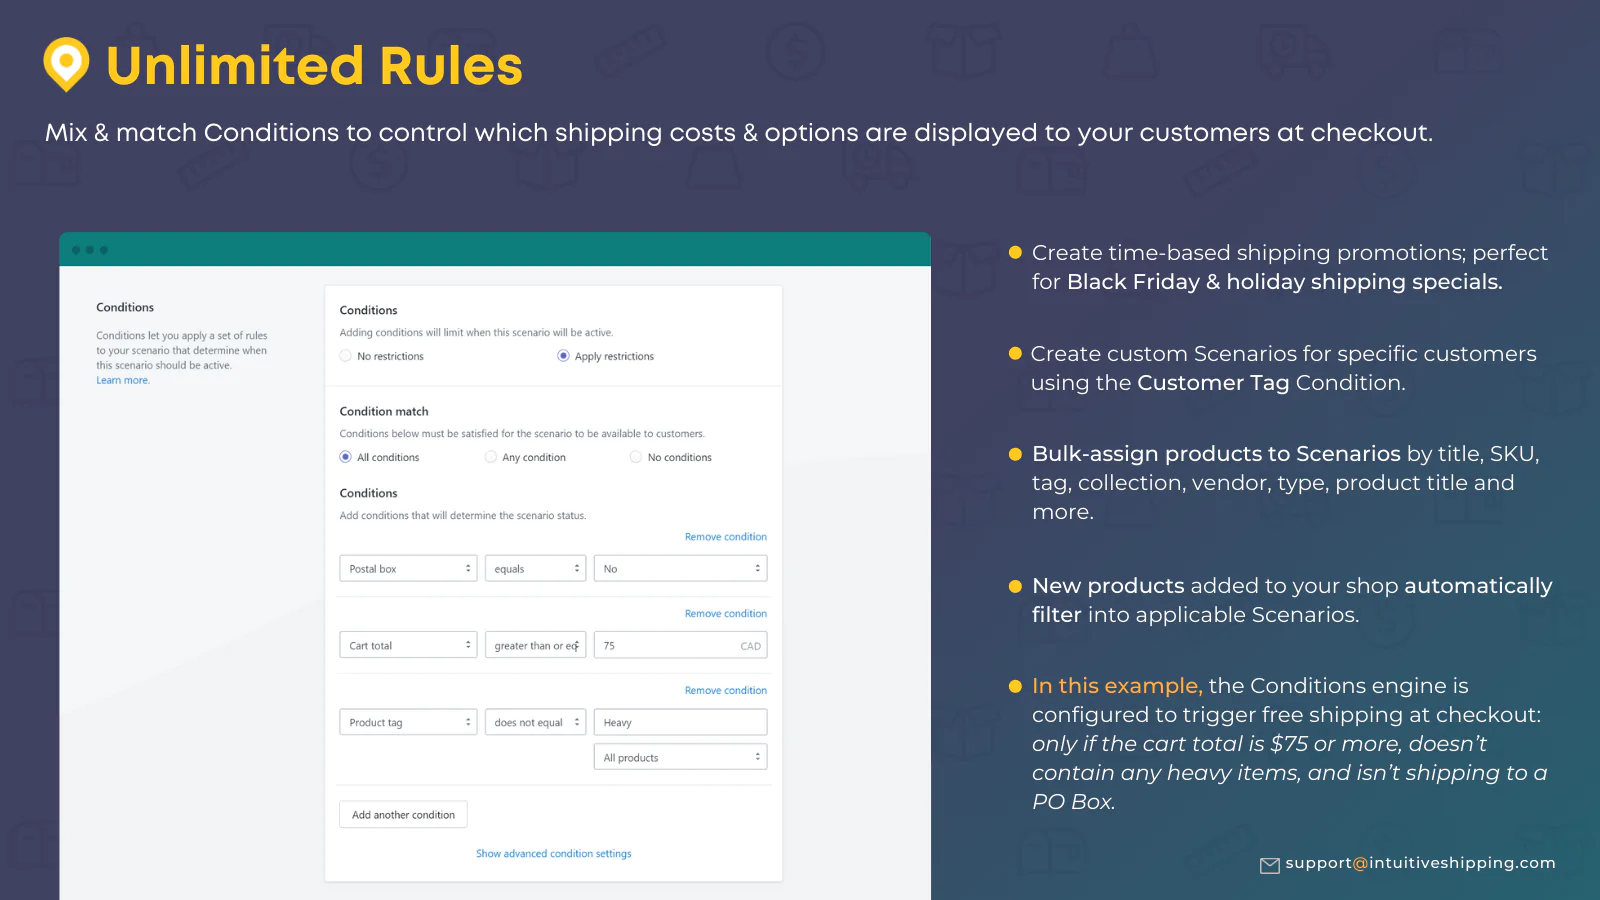Open the greater than or equal dropdown

535,645
